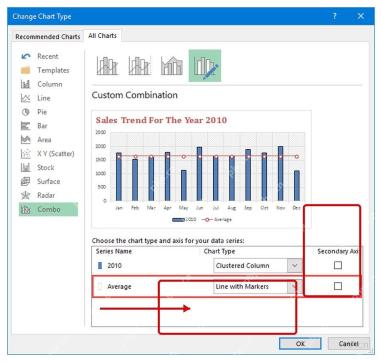
Task: Toggle Secondary Axis checkbox for 2010 series
Action: pyautogui.click(x=338, y=265)
